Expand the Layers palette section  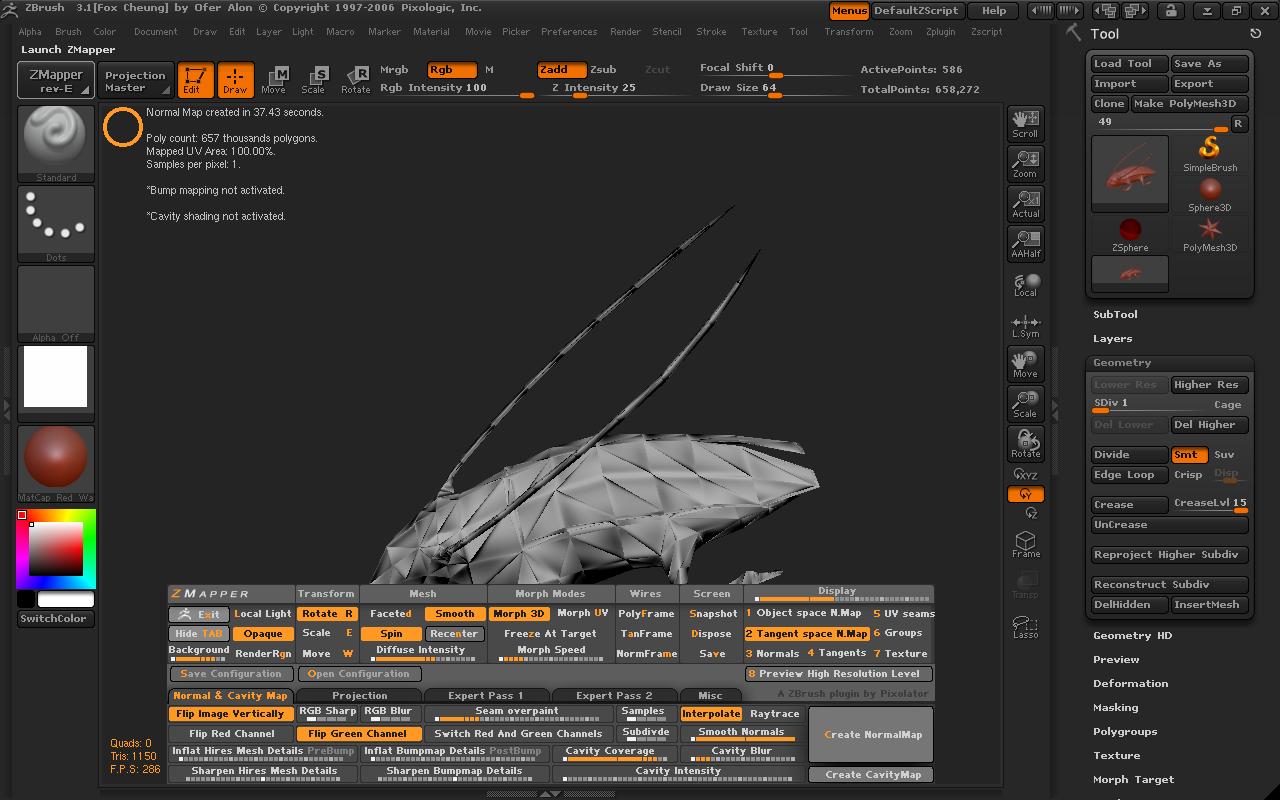(x=1113, y=339)
